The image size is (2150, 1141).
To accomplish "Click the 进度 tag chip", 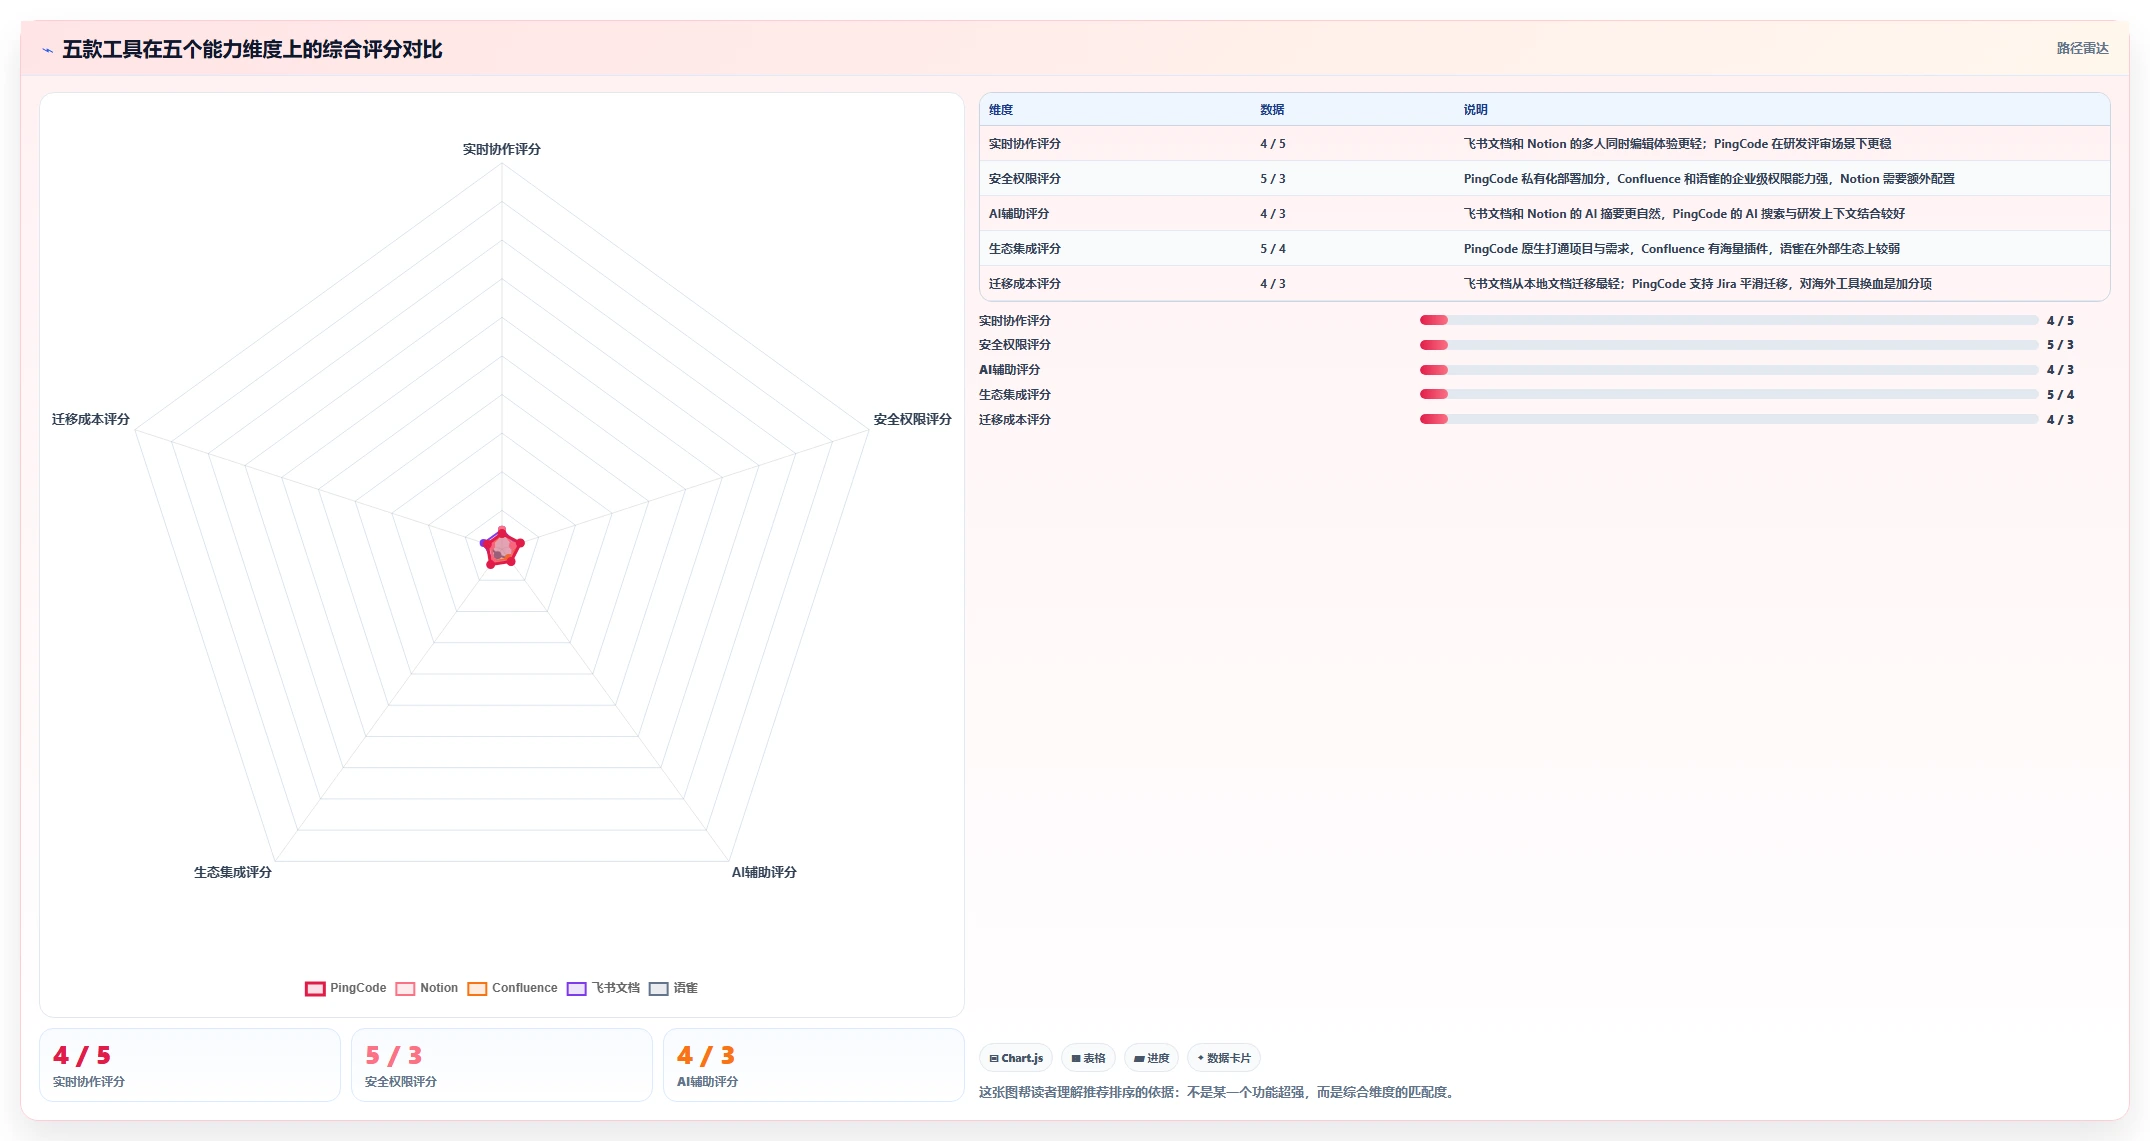I will point(1151,1058).
